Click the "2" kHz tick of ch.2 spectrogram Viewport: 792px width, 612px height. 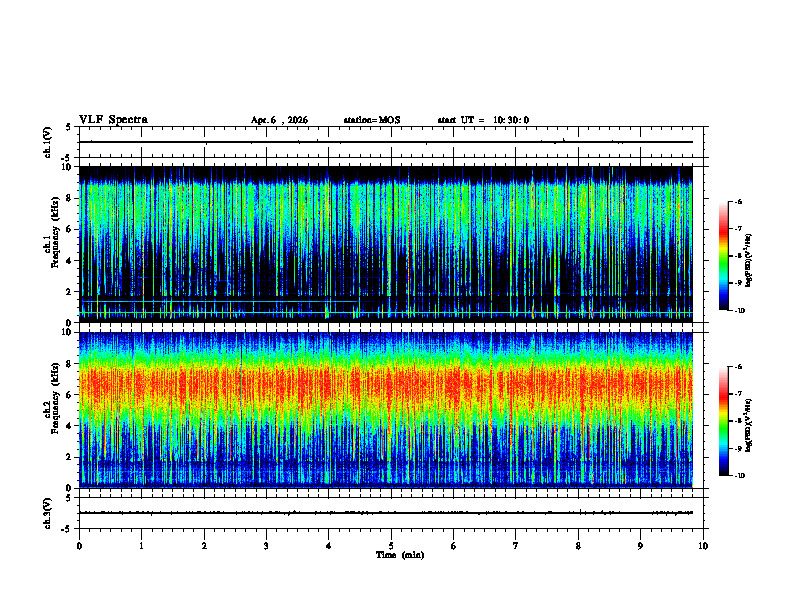click(x=69, y=457)
